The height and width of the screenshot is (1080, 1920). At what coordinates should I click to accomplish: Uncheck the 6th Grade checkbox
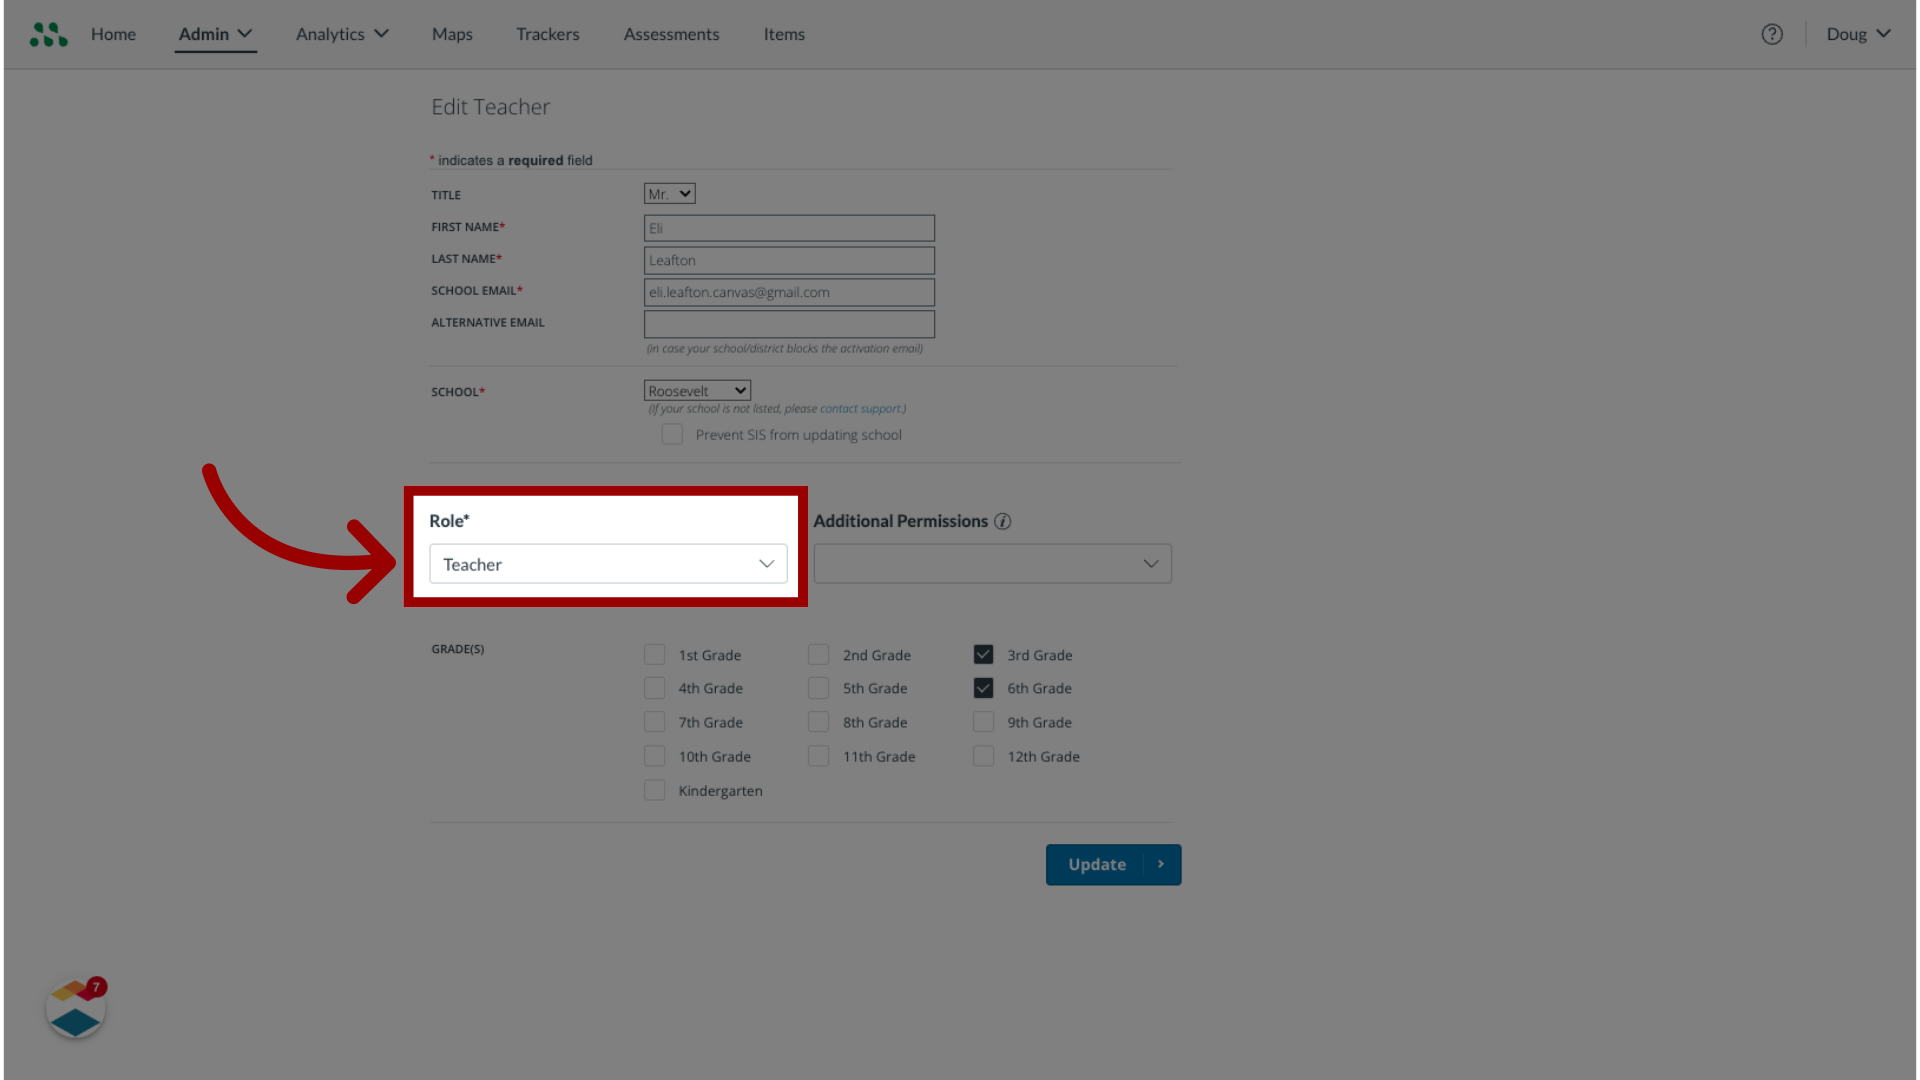point(983,688)
